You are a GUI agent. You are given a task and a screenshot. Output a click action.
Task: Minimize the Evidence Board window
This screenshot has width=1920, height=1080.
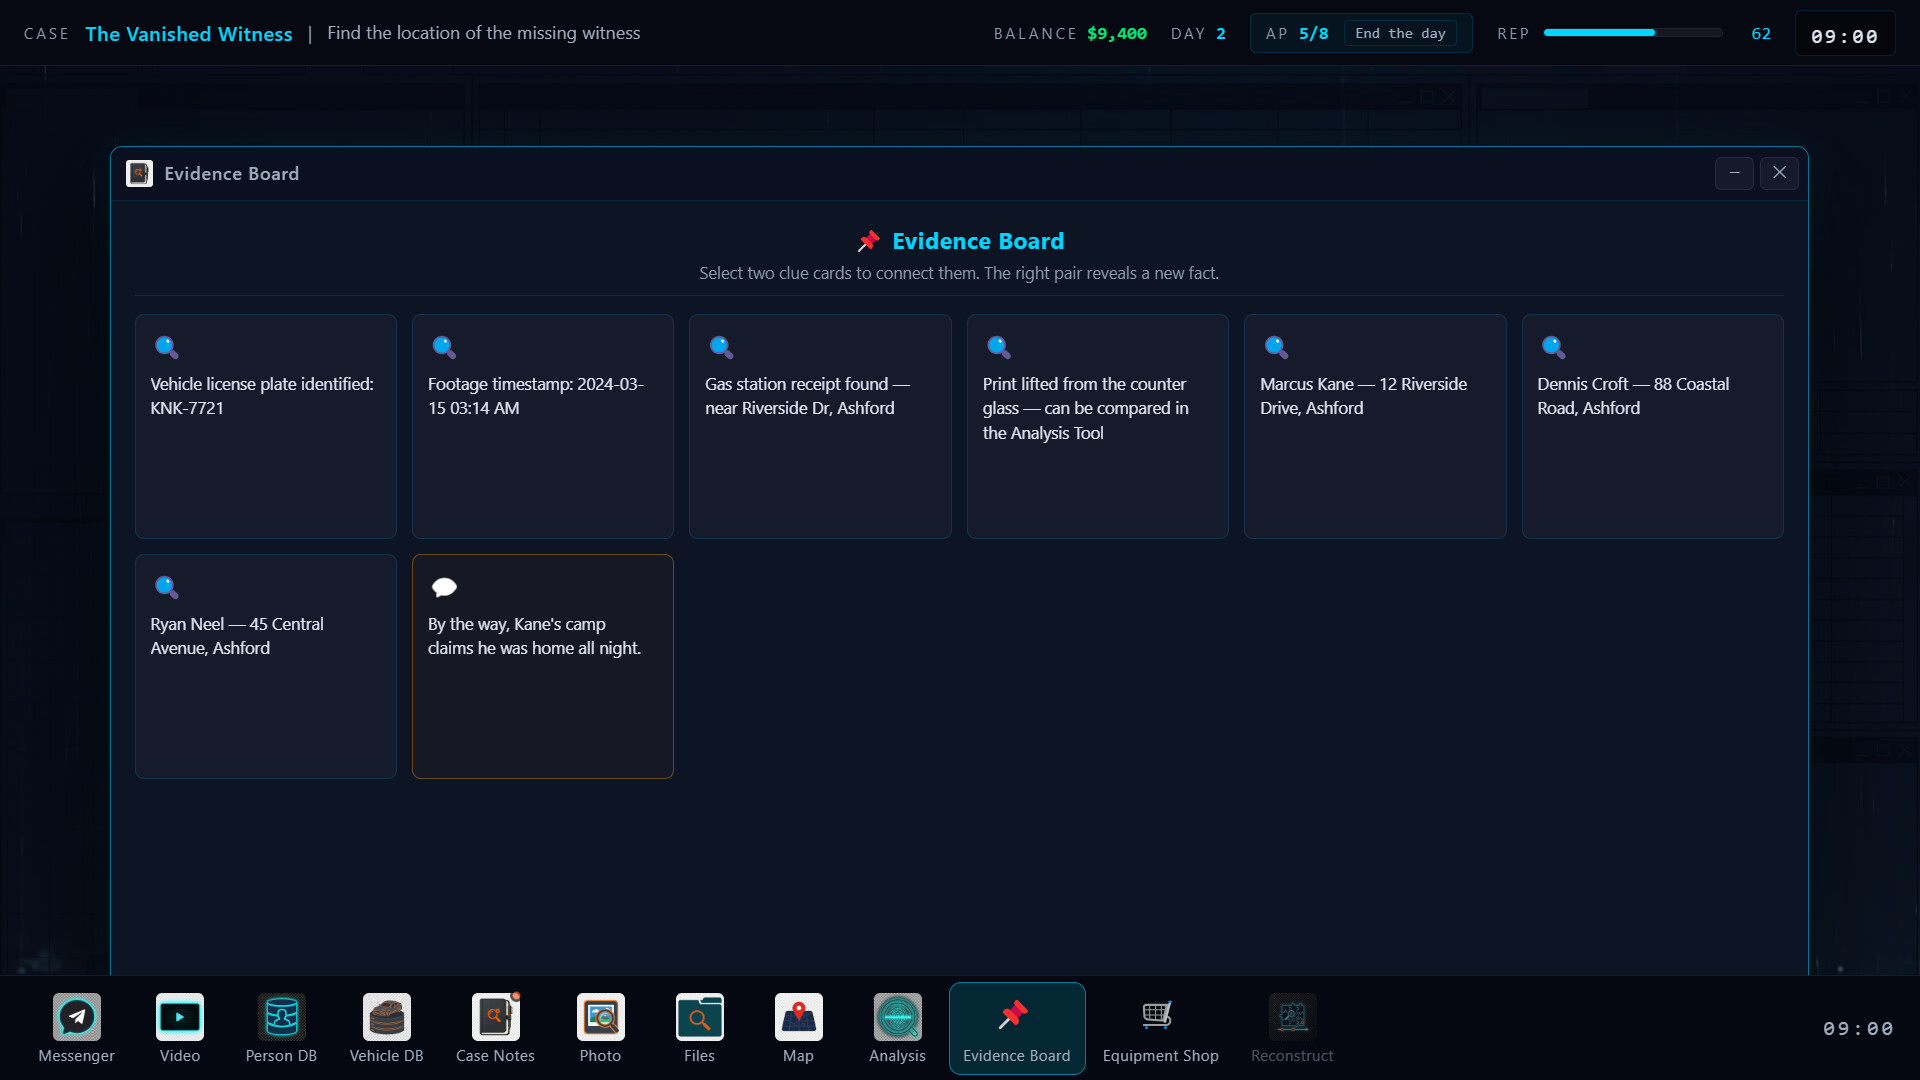pos(1735,173)
